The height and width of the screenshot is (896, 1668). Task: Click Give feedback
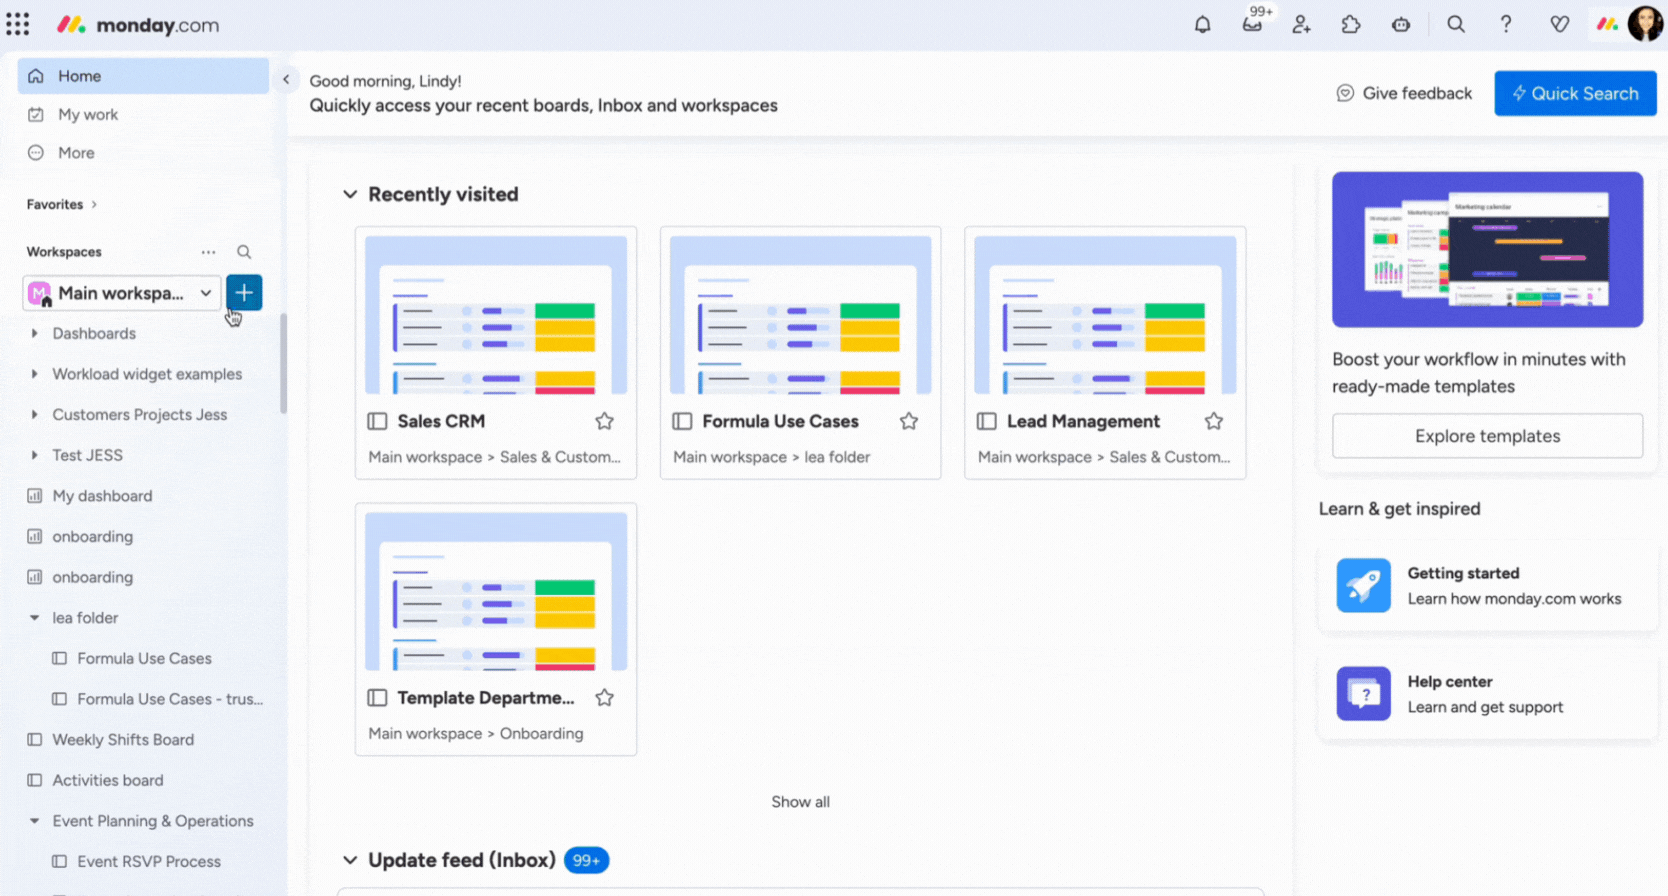pos(1404,93)
